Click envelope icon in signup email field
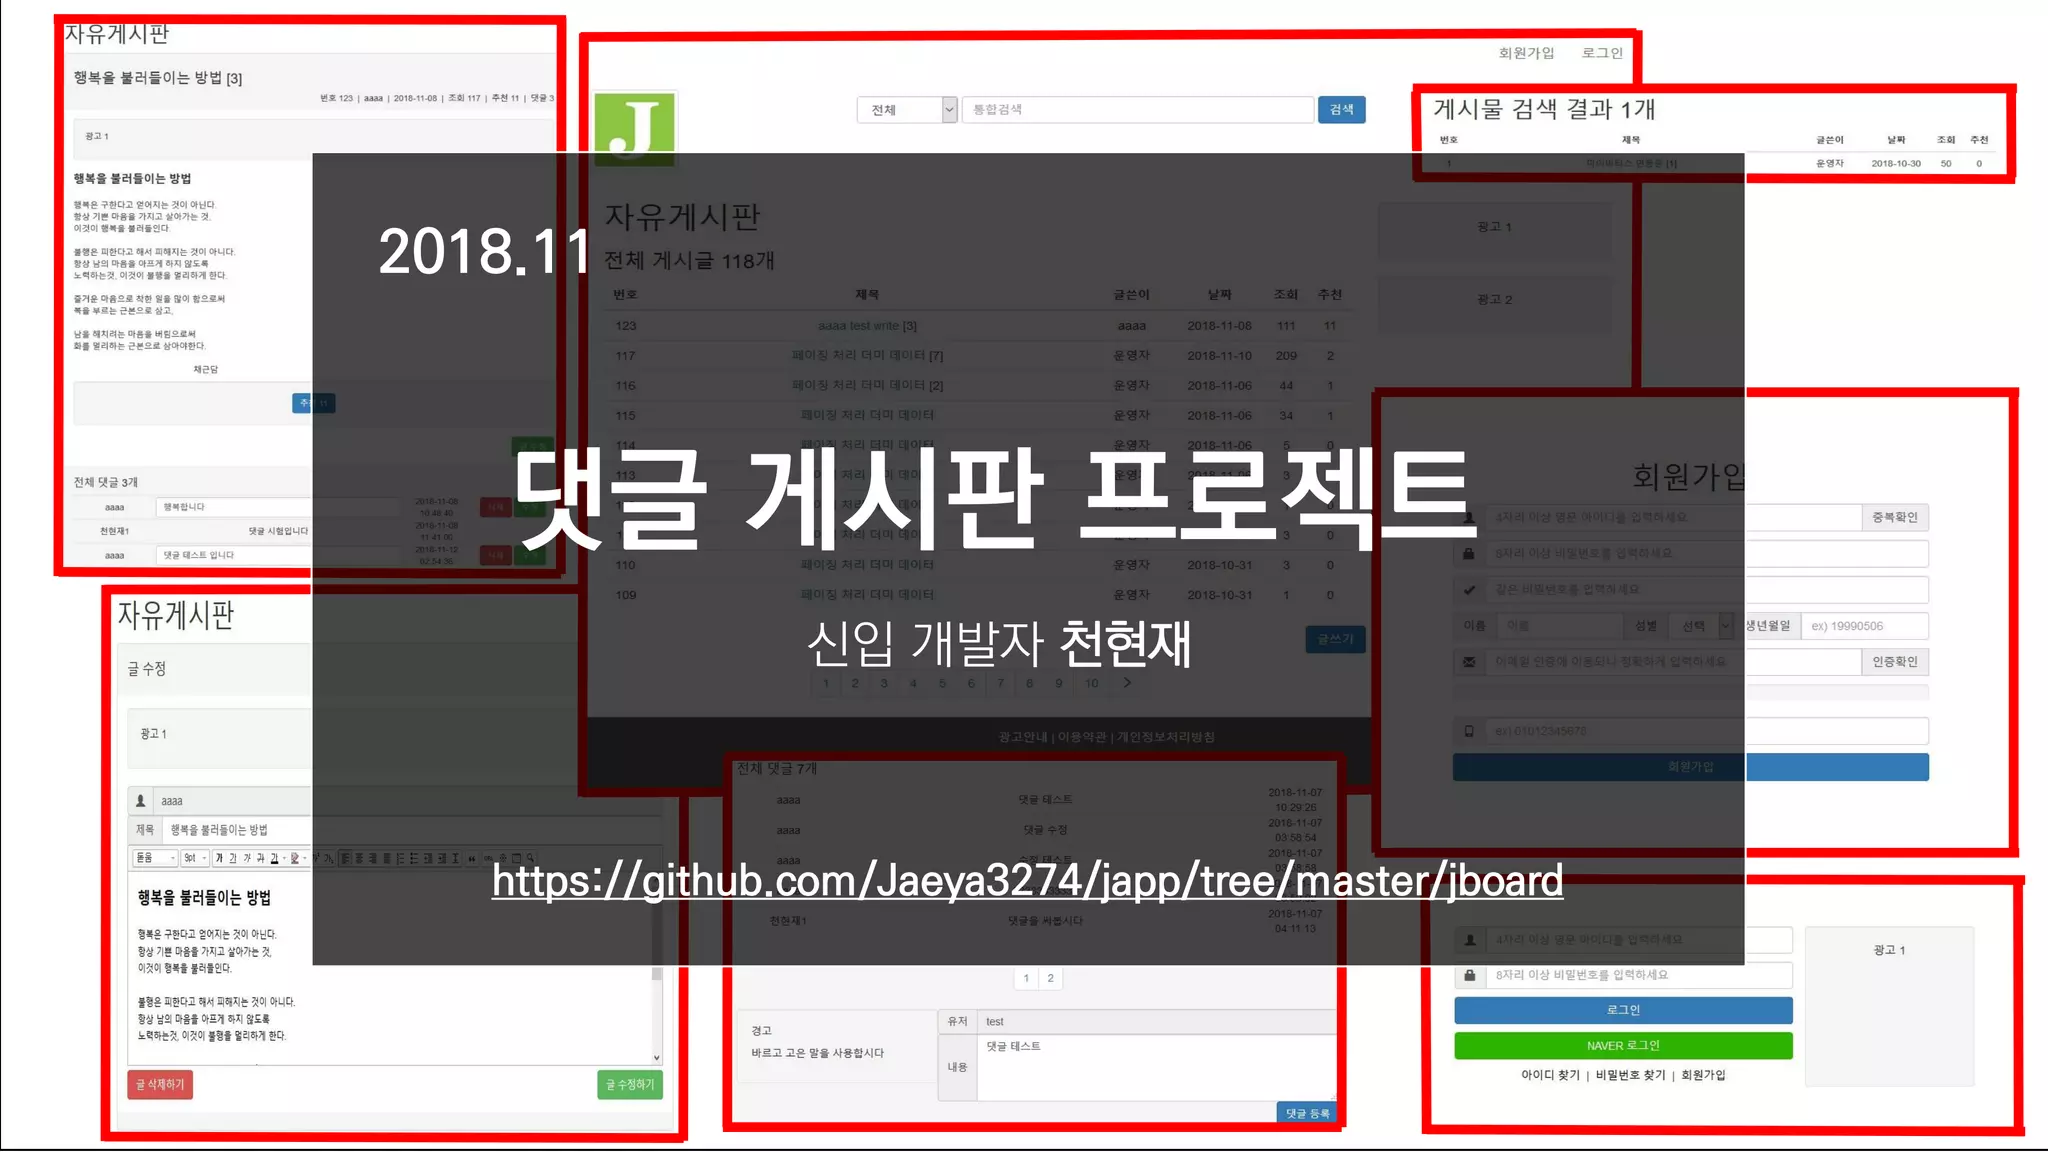The image size is (2048, 1152). [1469, 661]
